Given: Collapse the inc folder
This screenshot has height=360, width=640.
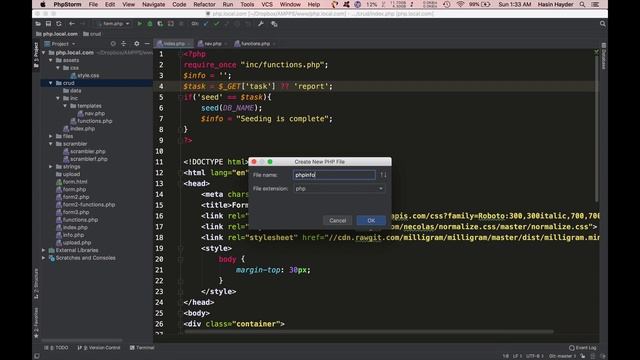Looking at the screenshot, I should click(58, 98).
